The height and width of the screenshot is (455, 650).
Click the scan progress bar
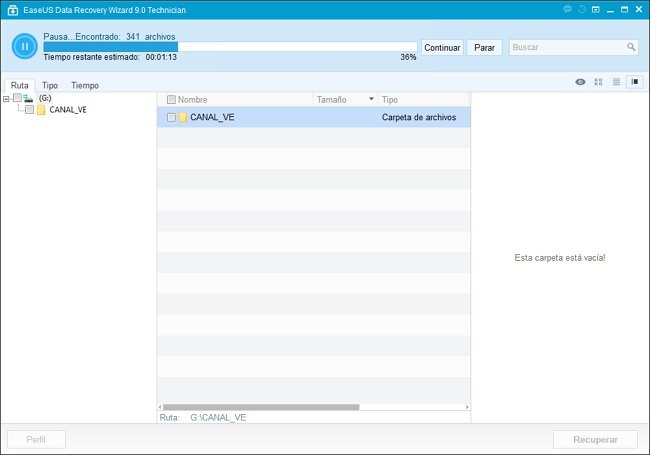(230, 47)
